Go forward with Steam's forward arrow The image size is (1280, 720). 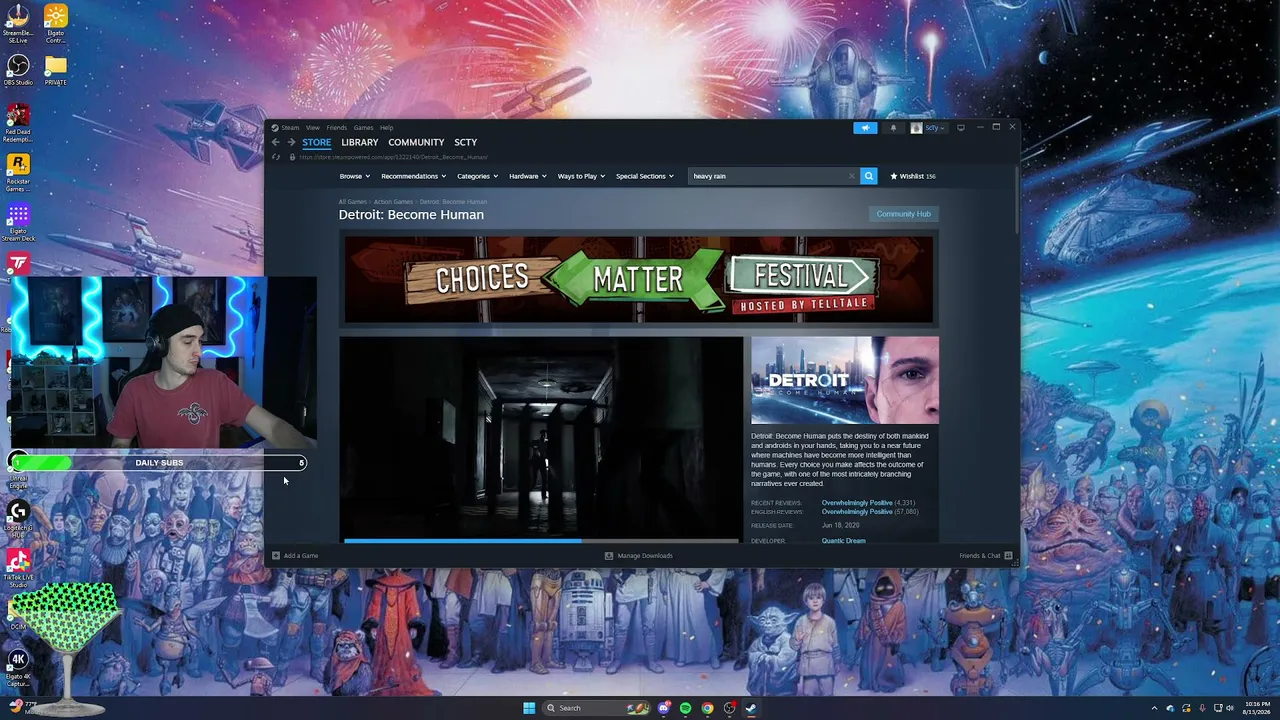point(291,142)
